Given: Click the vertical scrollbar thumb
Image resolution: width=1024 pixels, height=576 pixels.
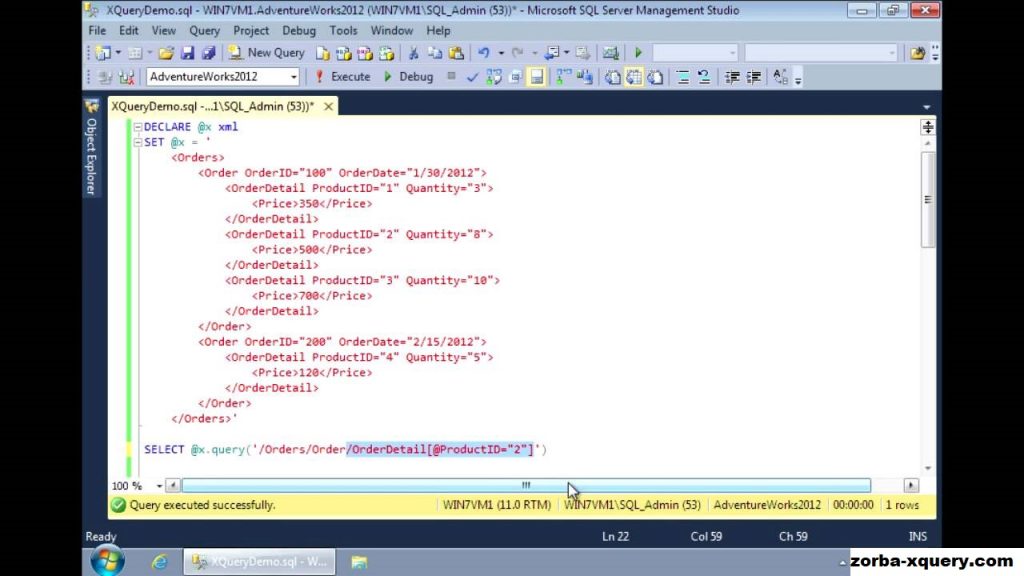Looking at the screenshot, I should click(928, 200).
